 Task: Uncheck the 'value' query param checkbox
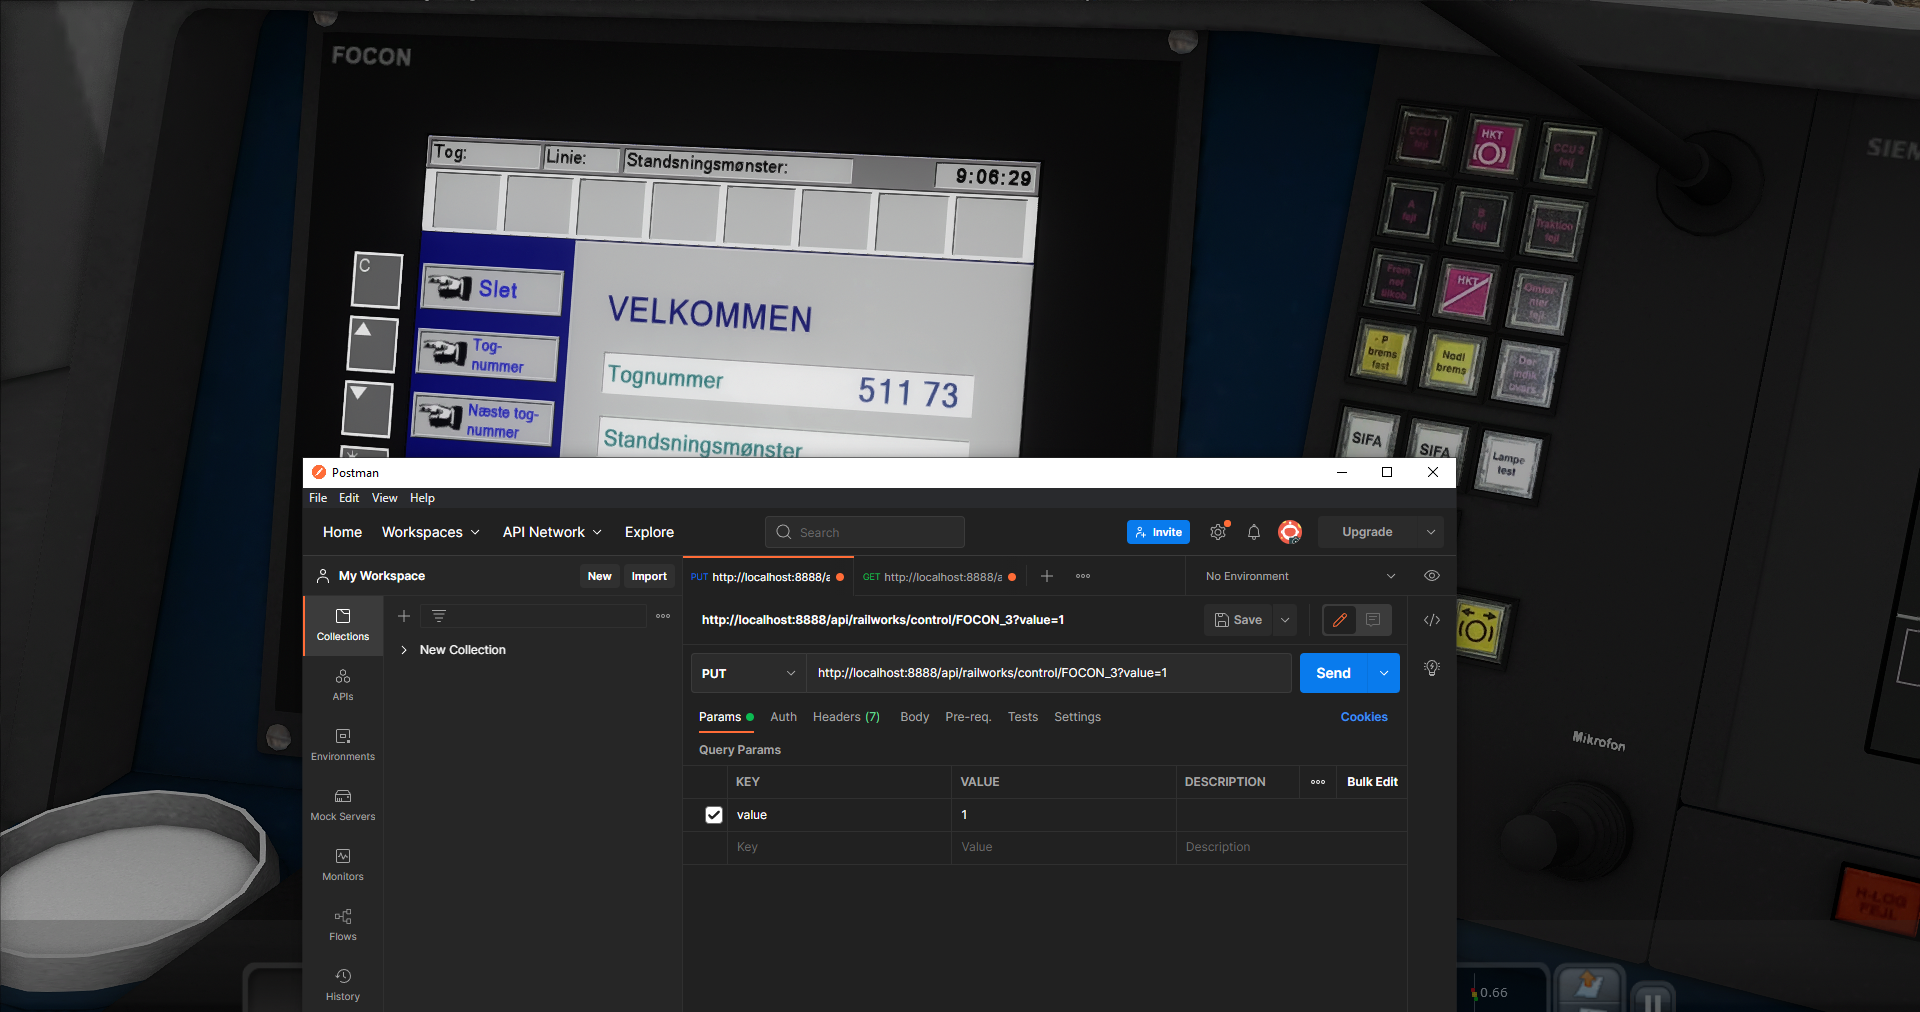[714, 815]
